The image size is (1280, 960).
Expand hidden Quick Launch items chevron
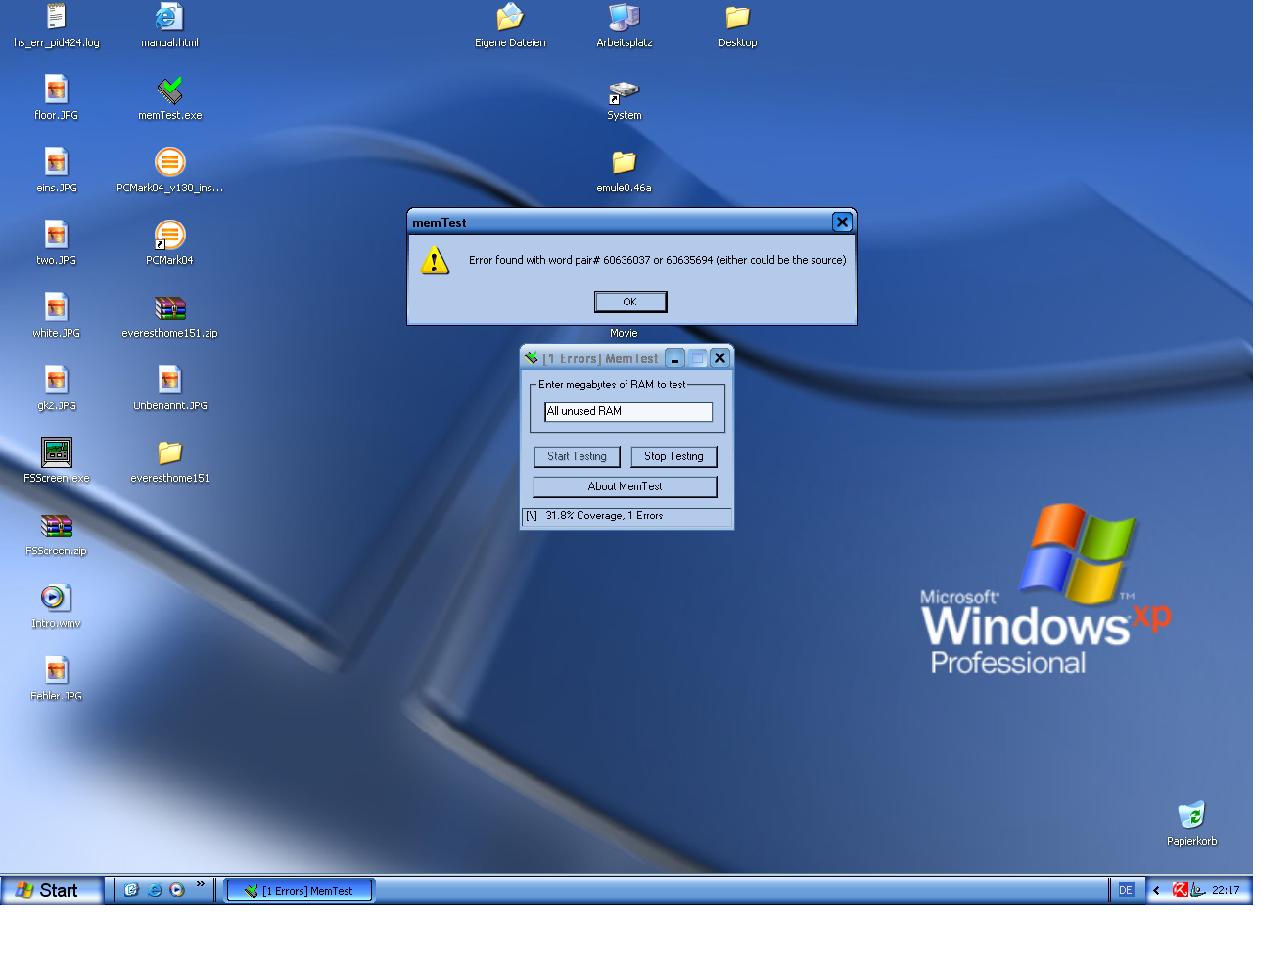[x=200, y=885]
